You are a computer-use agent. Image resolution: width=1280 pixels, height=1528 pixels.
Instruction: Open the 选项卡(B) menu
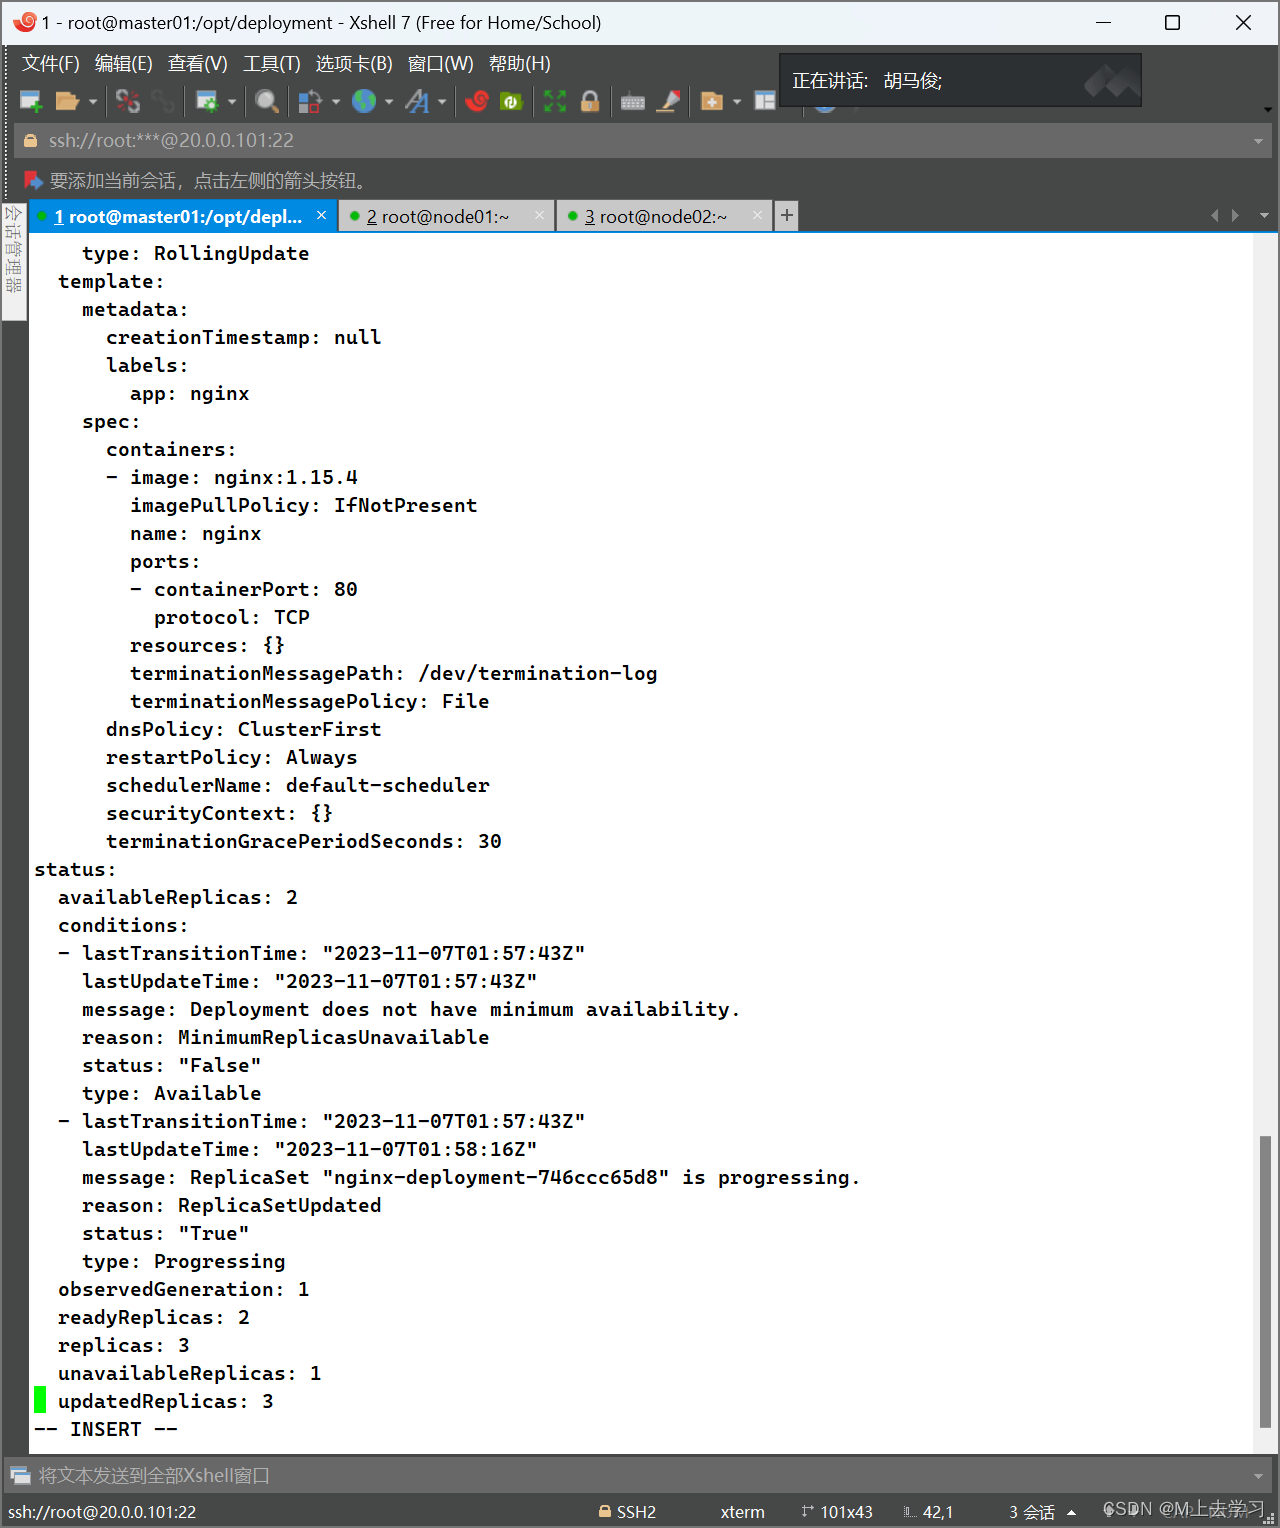point(354,64)
